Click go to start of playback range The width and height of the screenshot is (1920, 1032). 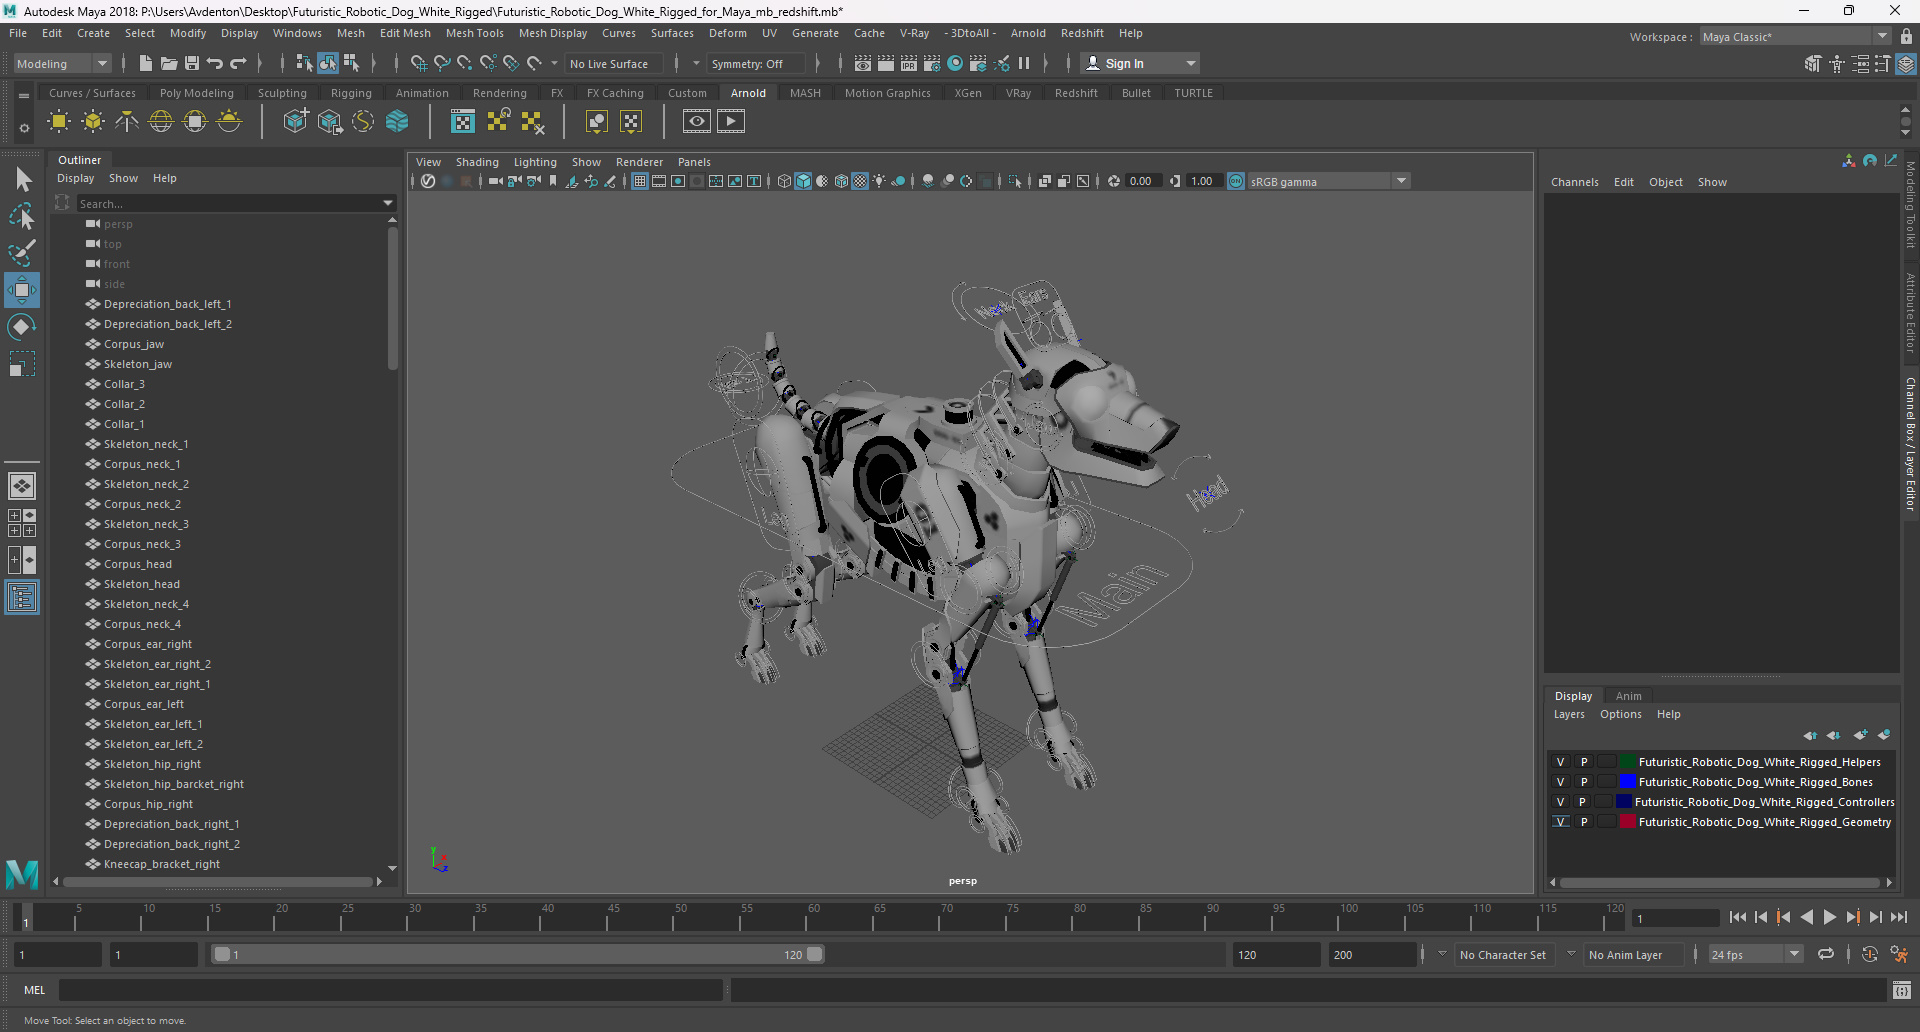pyautogui.click(x=1738, y=917)
